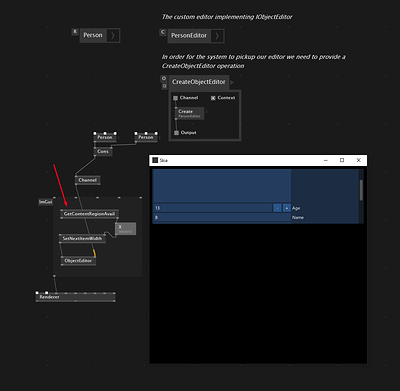Select the Renderer node
This screenshot has width=400, height=391.
tap(76, 297)
